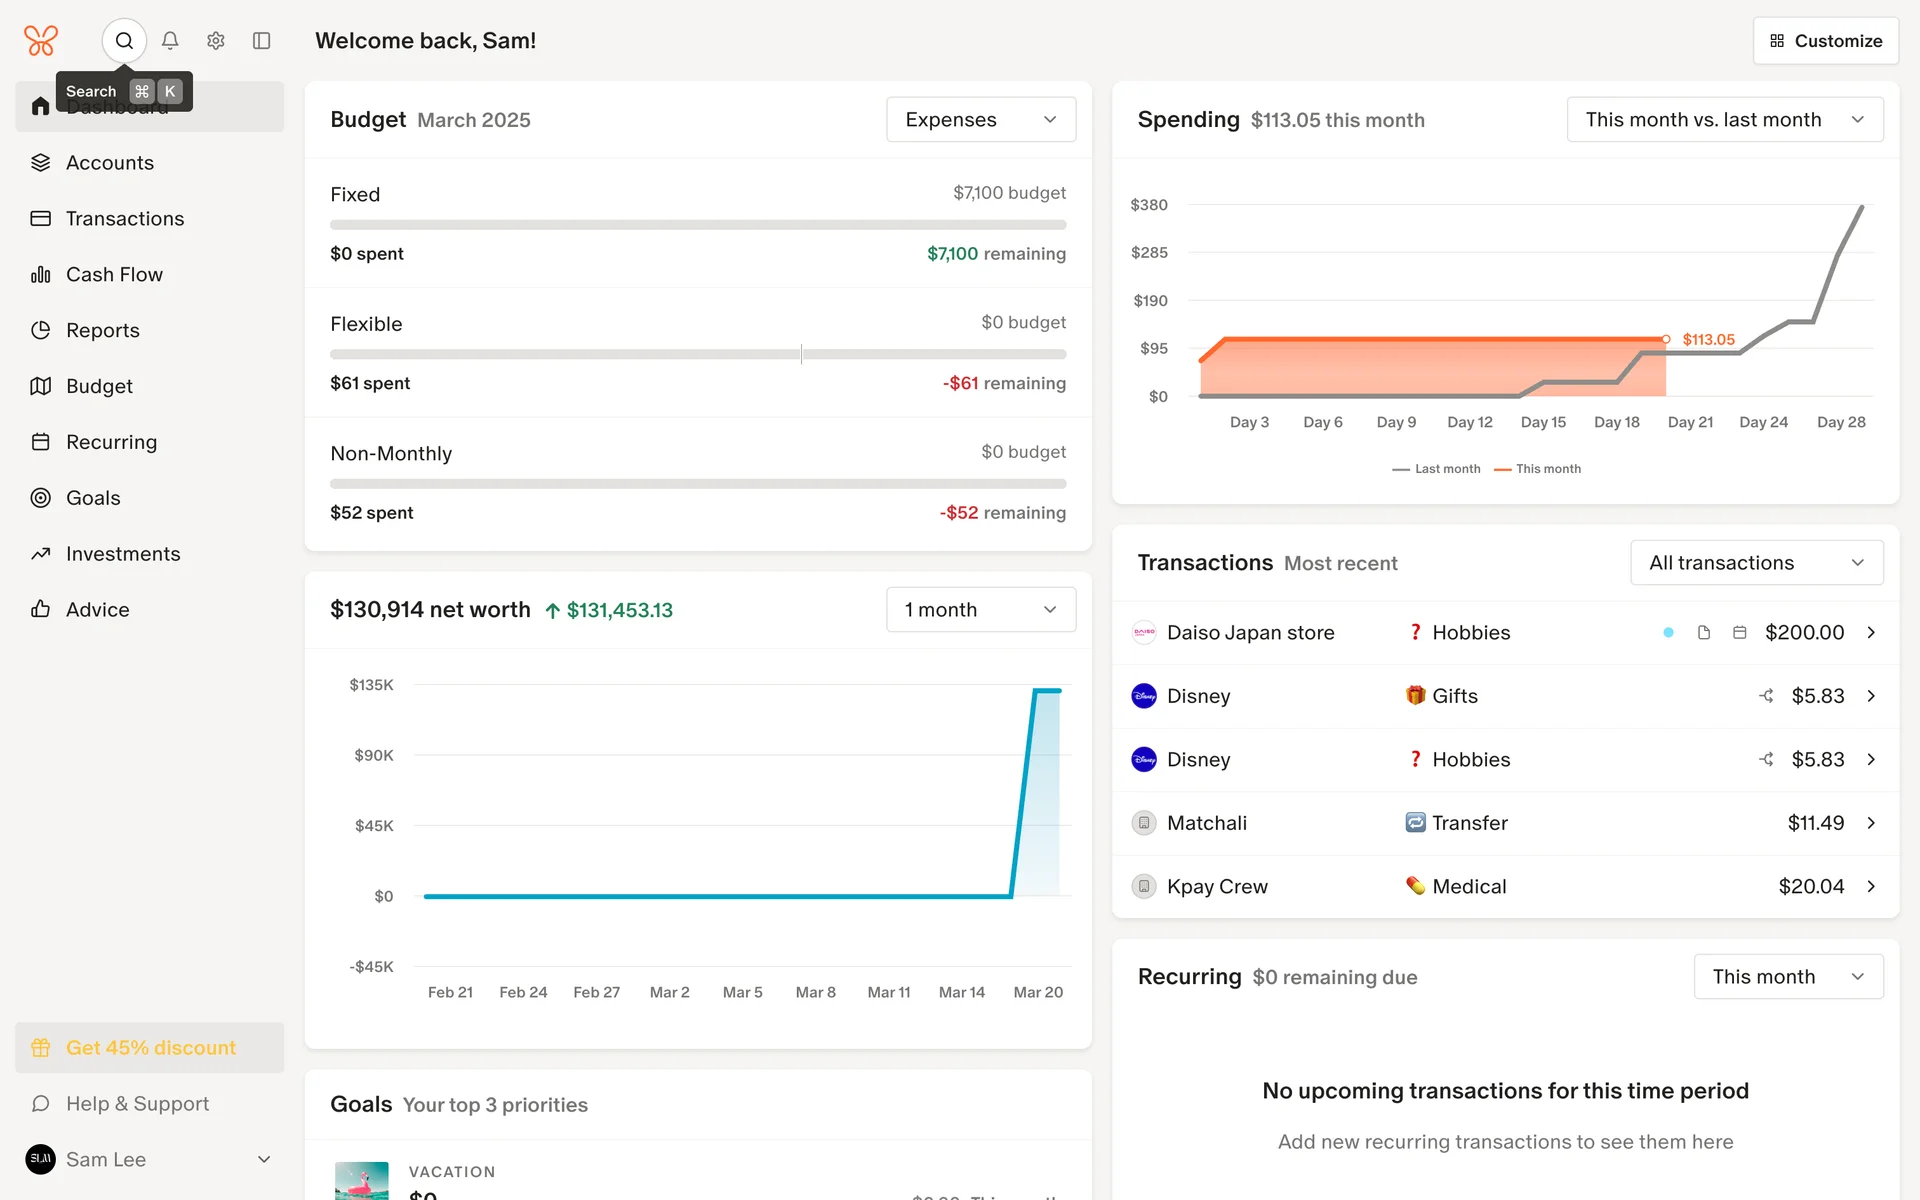Click the search magnifier icon
Screen dimensions: 1920x1200
(x=124, y=41)
